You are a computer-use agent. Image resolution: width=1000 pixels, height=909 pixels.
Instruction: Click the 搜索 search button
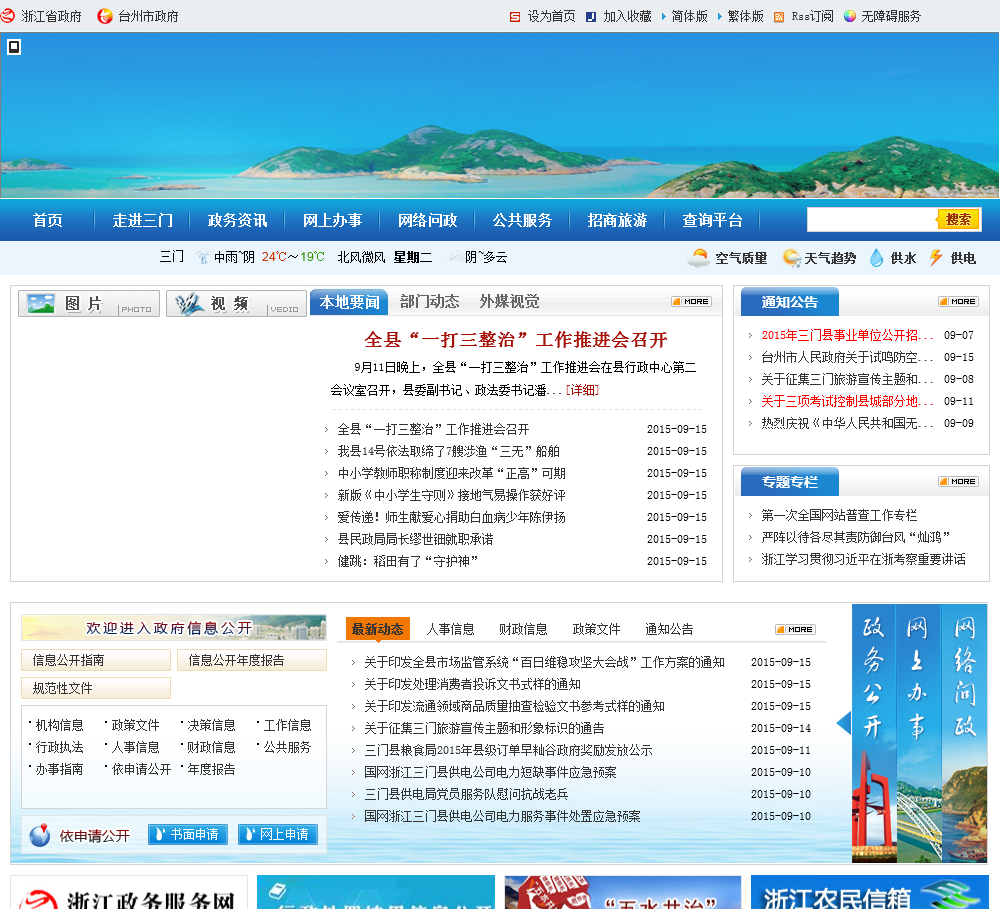tap(958, 219)
